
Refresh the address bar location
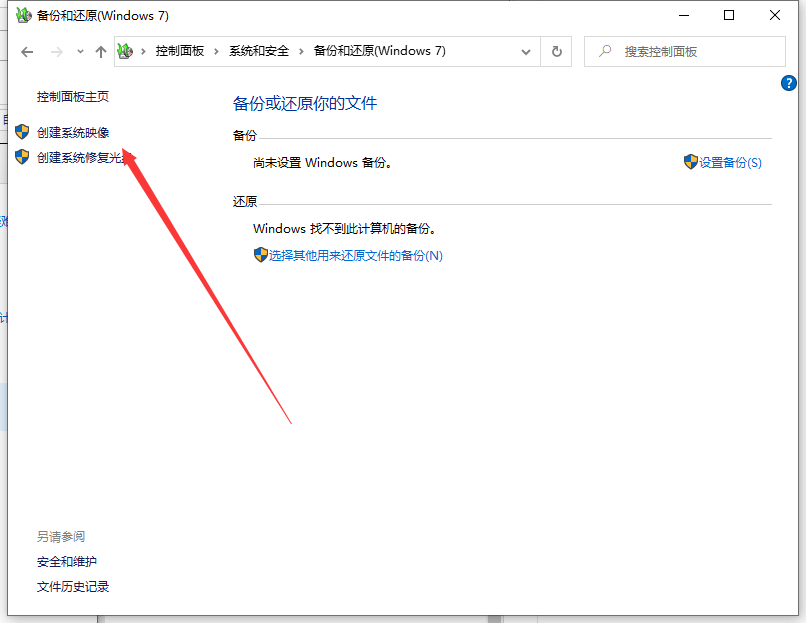click(556, 51)
